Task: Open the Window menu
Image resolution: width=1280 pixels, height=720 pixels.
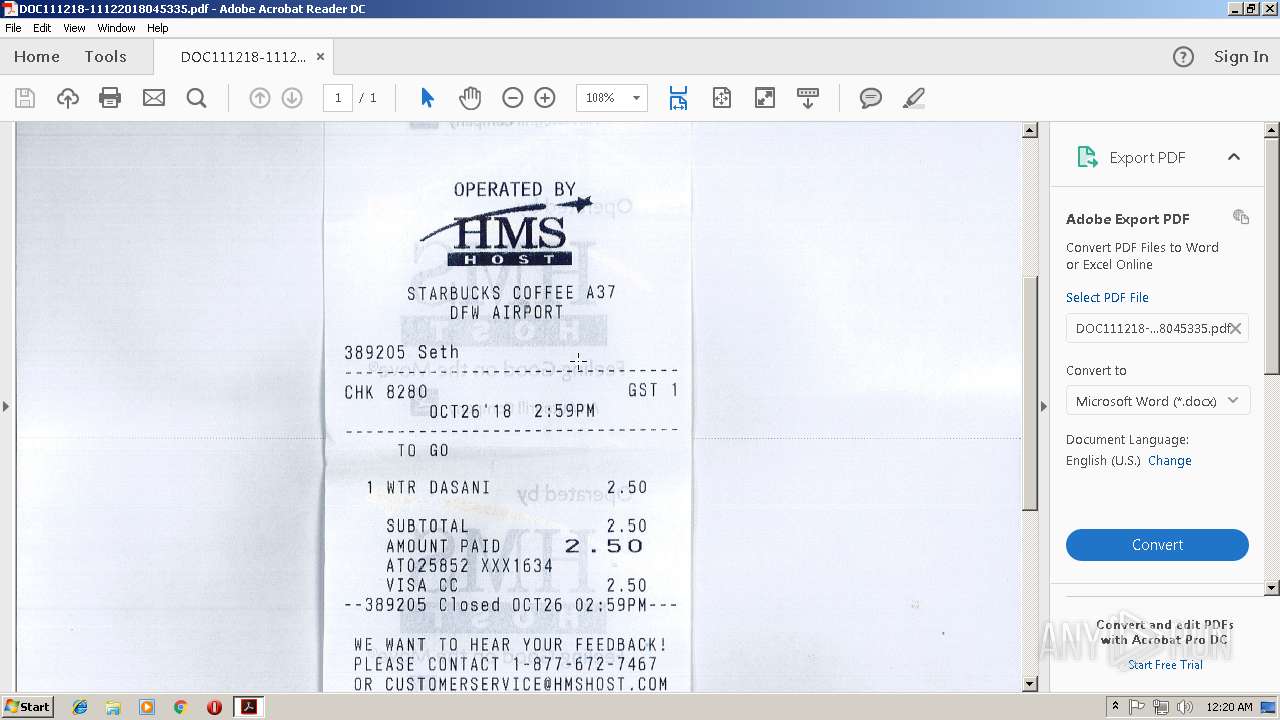Action: pos(116,28)
